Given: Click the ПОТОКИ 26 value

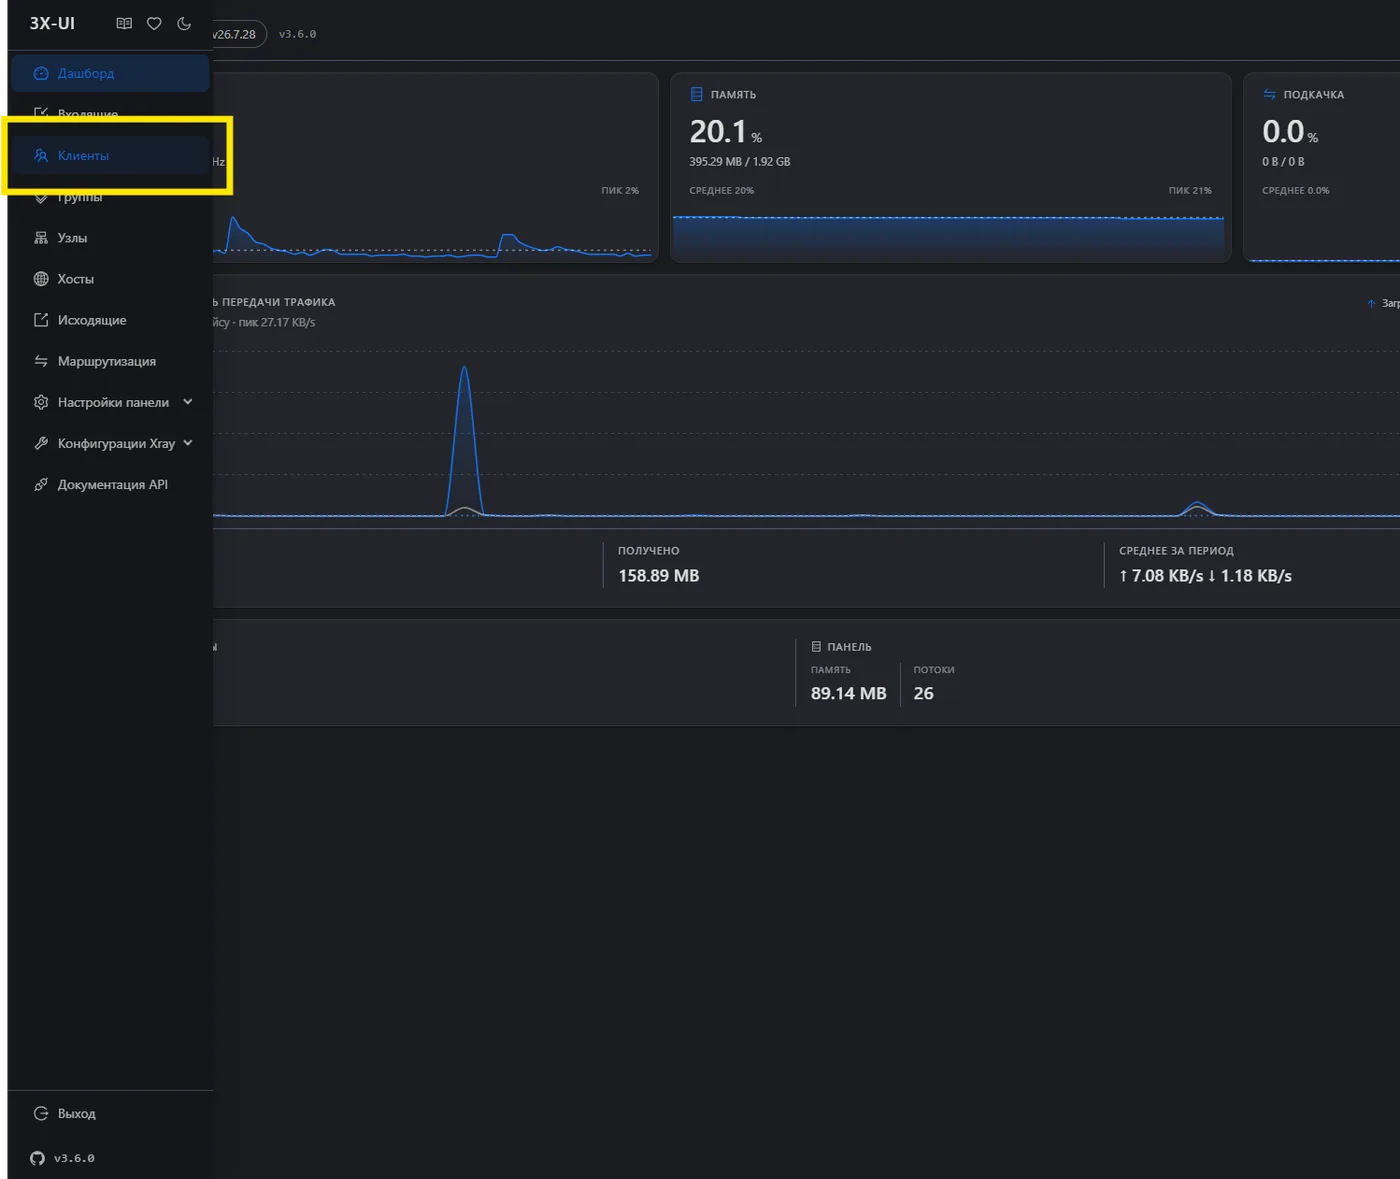Looking at the screenshot, I should tap(923, 693).
